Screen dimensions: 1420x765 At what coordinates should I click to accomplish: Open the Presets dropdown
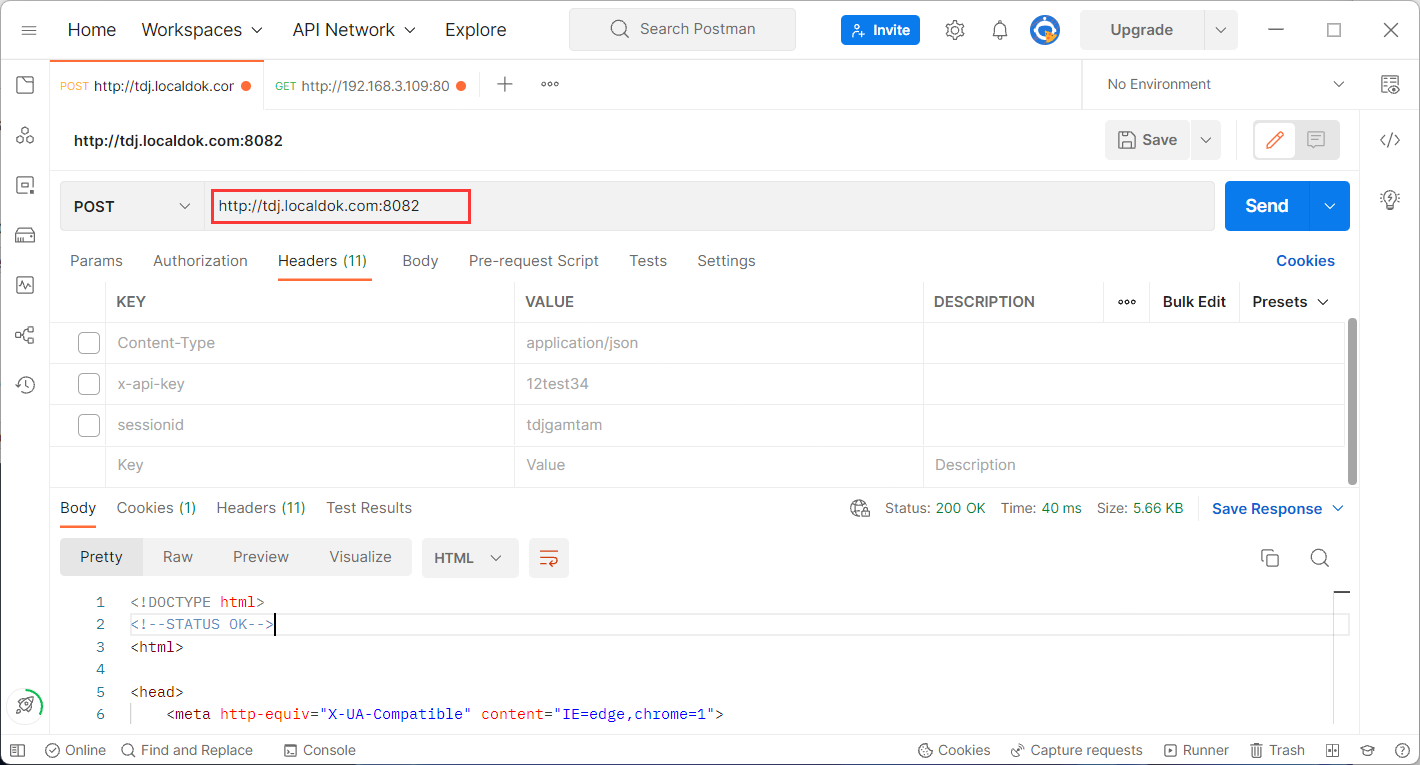coord(1291,302)
